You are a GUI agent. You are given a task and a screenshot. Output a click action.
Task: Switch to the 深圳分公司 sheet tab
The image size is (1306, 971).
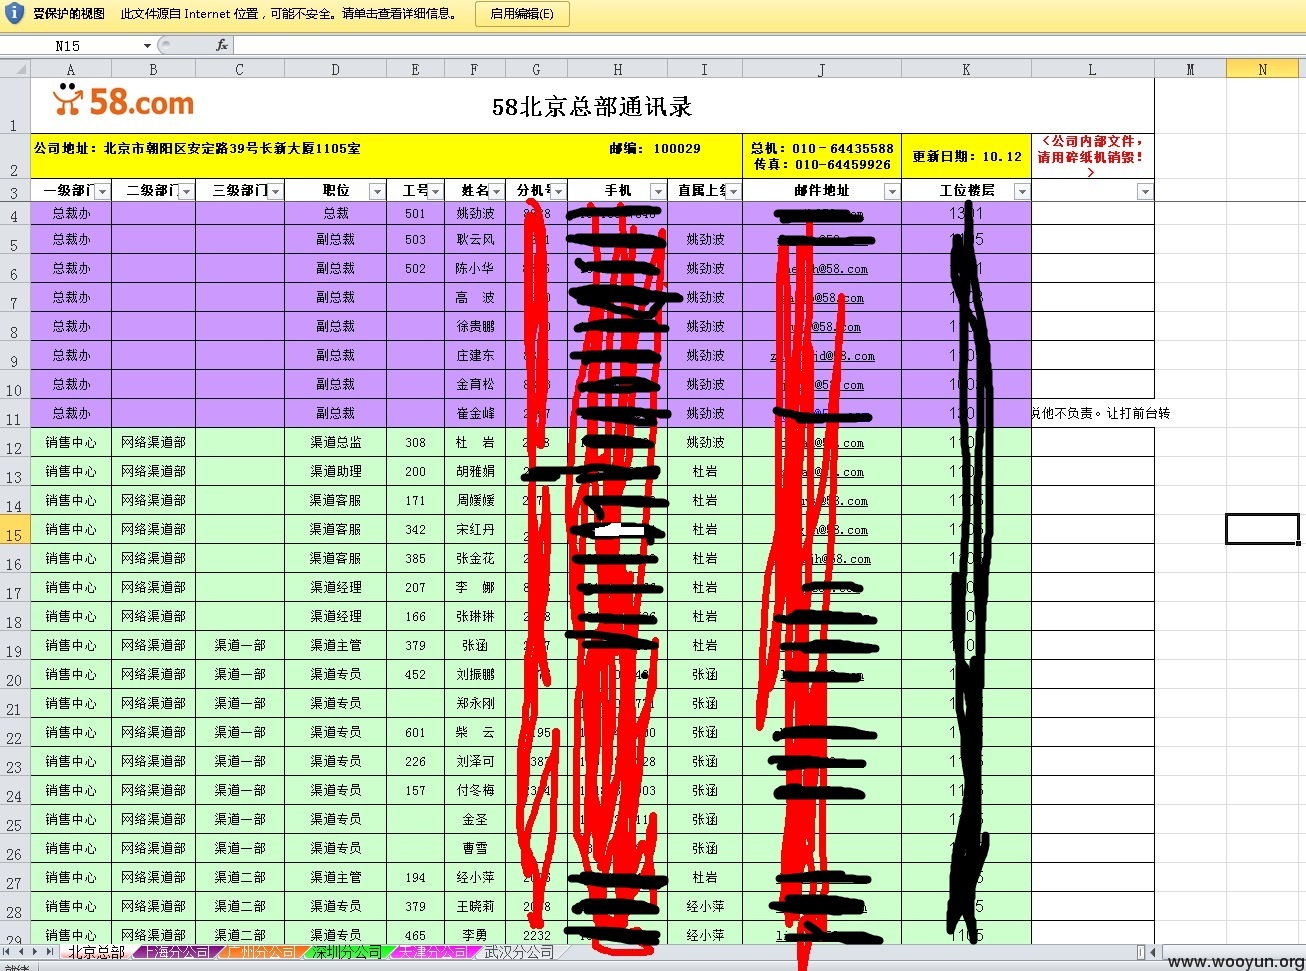(x=348, y=952)
